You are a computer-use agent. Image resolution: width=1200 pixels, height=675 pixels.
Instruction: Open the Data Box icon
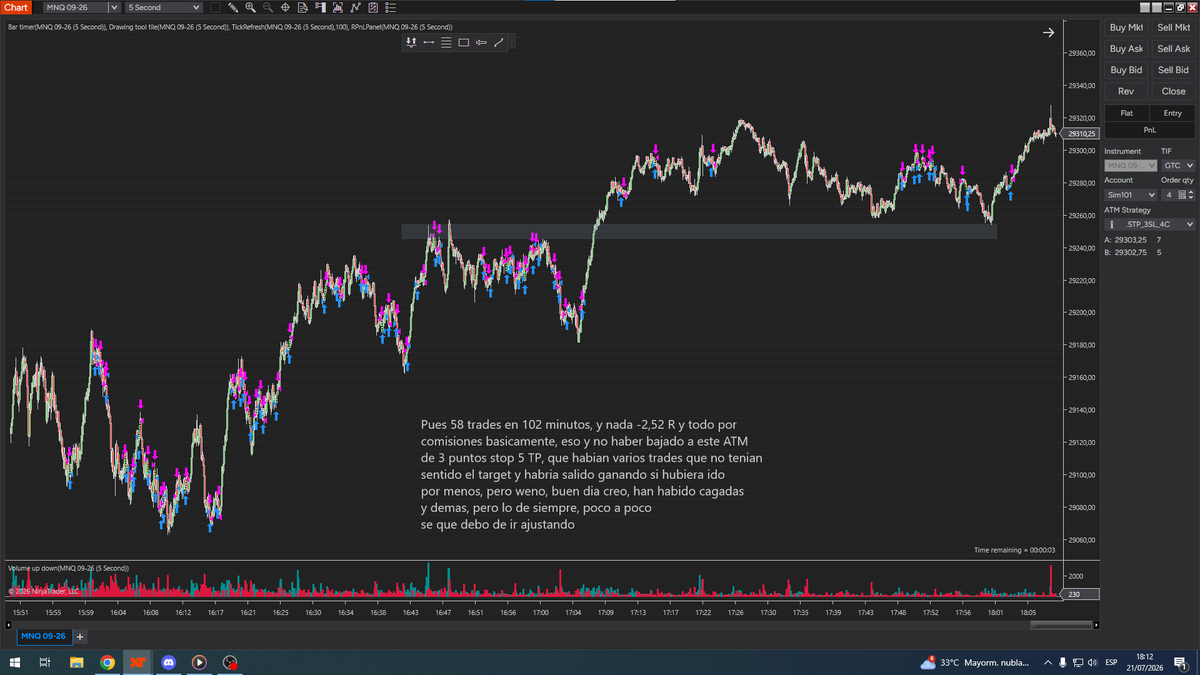click(x=303, y=7)
